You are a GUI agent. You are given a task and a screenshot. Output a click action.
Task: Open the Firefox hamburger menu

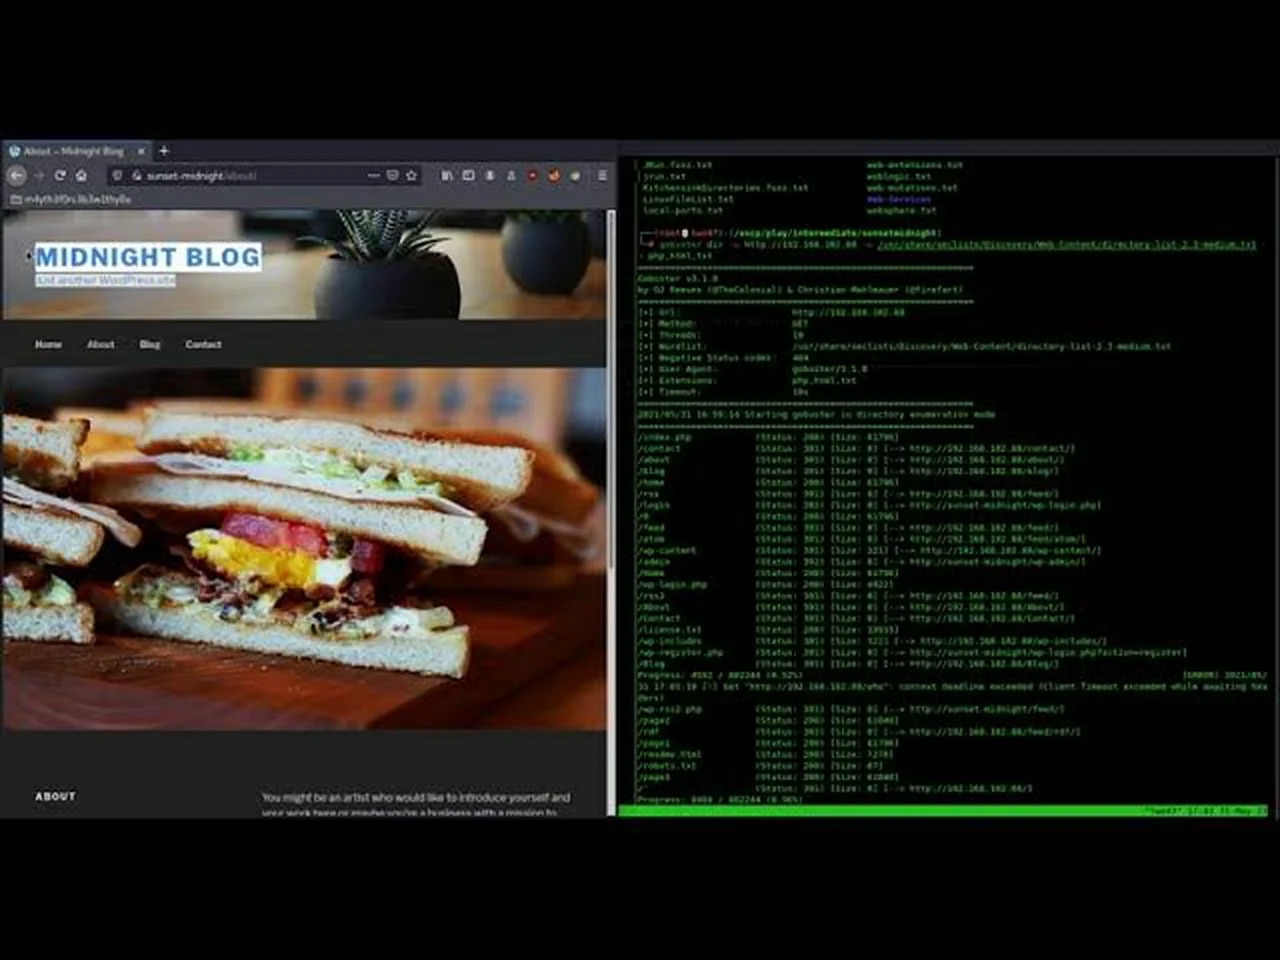[x=602, y=175]
